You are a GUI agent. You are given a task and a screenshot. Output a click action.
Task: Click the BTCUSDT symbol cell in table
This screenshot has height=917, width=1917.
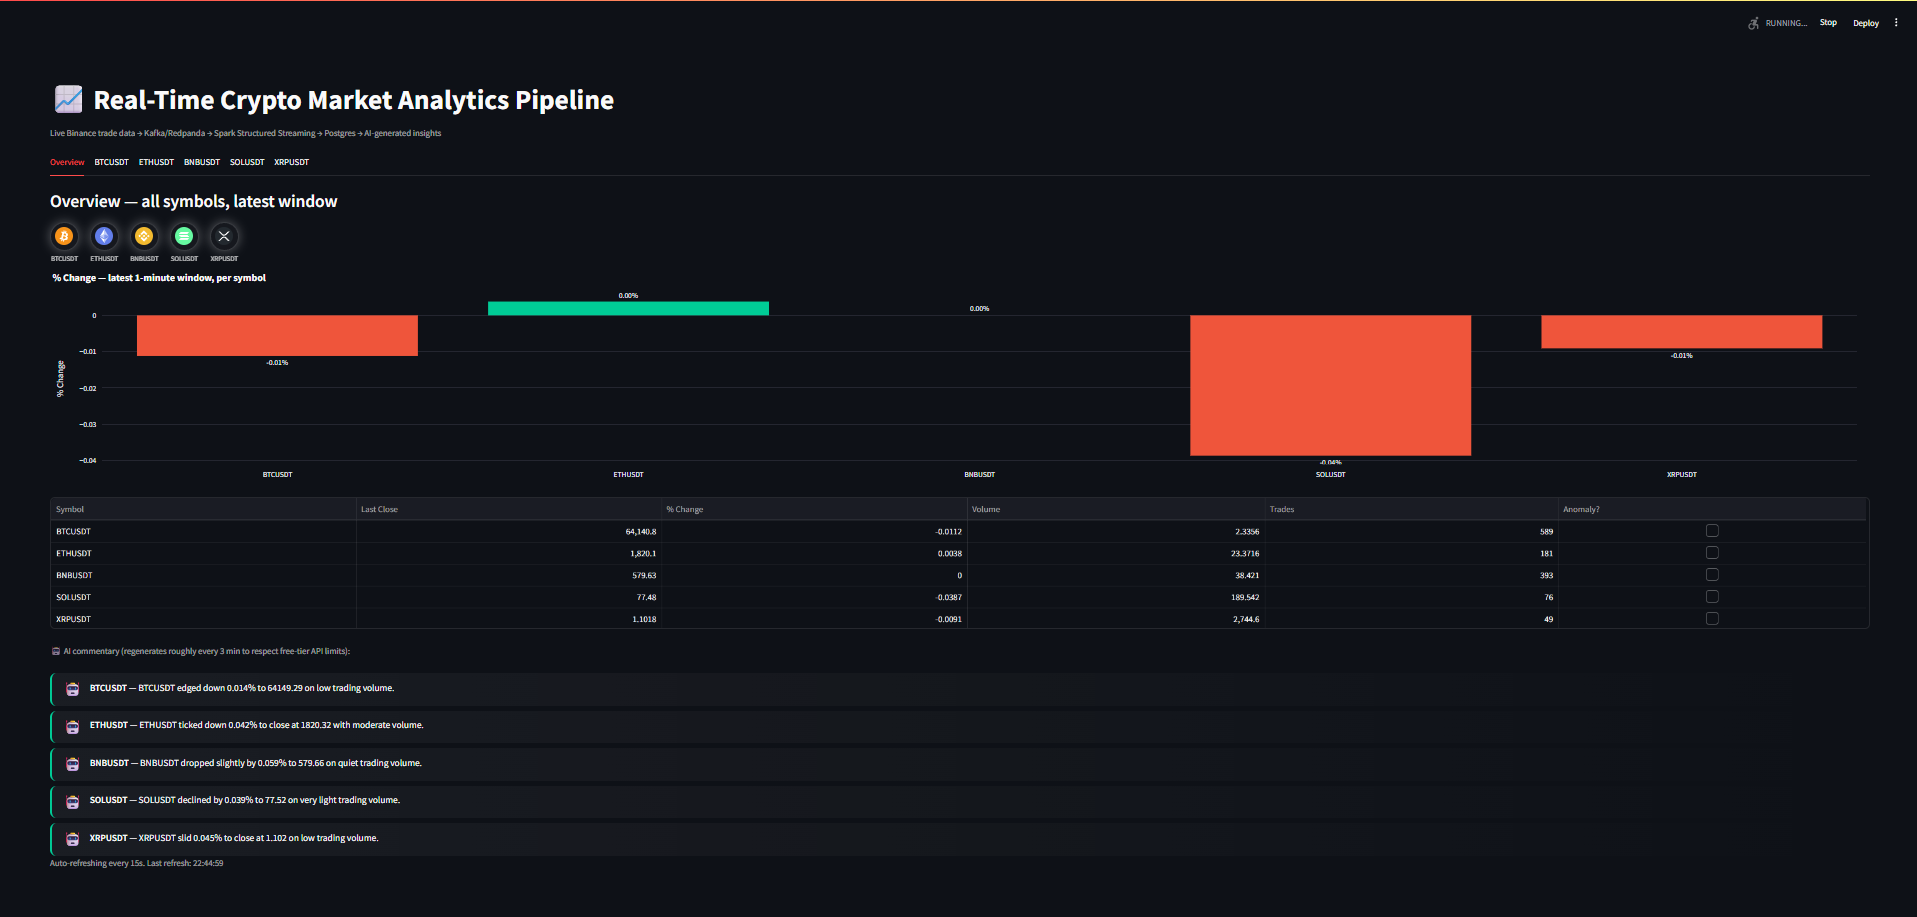pyautogui.click(x=203, y=531)
